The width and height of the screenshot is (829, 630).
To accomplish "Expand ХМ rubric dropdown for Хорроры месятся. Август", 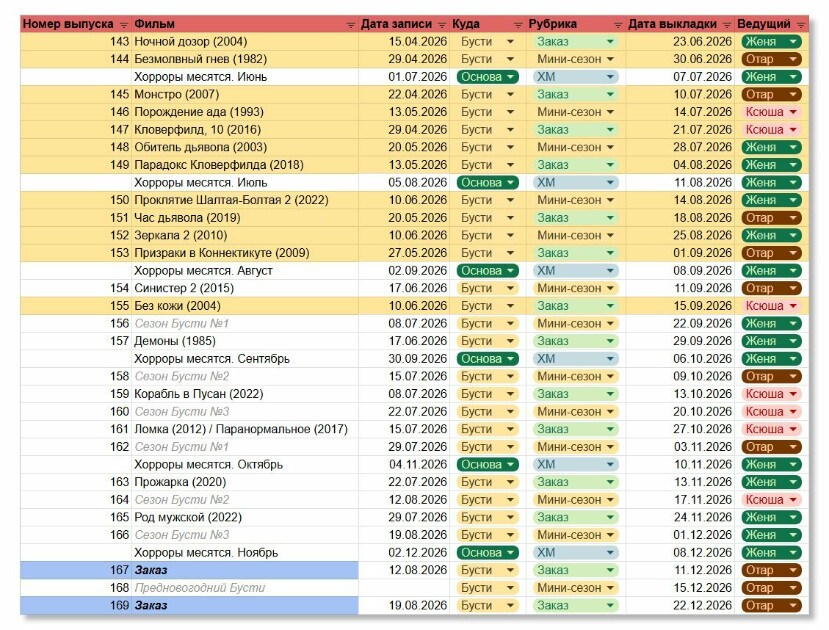I will [610, 271].
